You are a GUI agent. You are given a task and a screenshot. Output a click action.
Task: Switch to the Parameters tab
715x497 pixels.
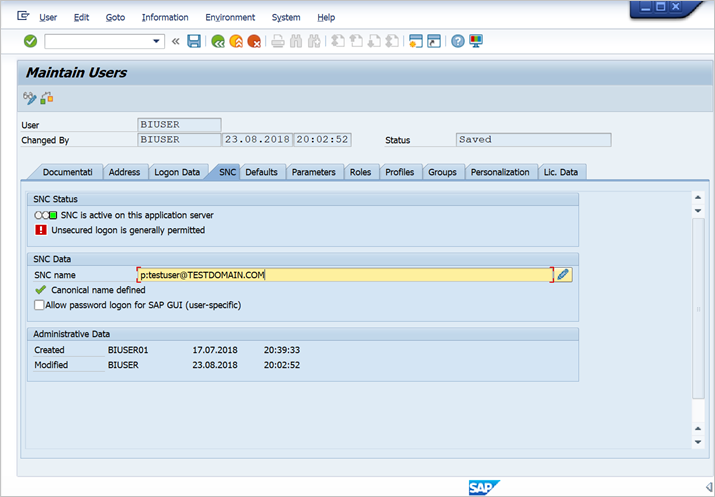pos(314,172)
